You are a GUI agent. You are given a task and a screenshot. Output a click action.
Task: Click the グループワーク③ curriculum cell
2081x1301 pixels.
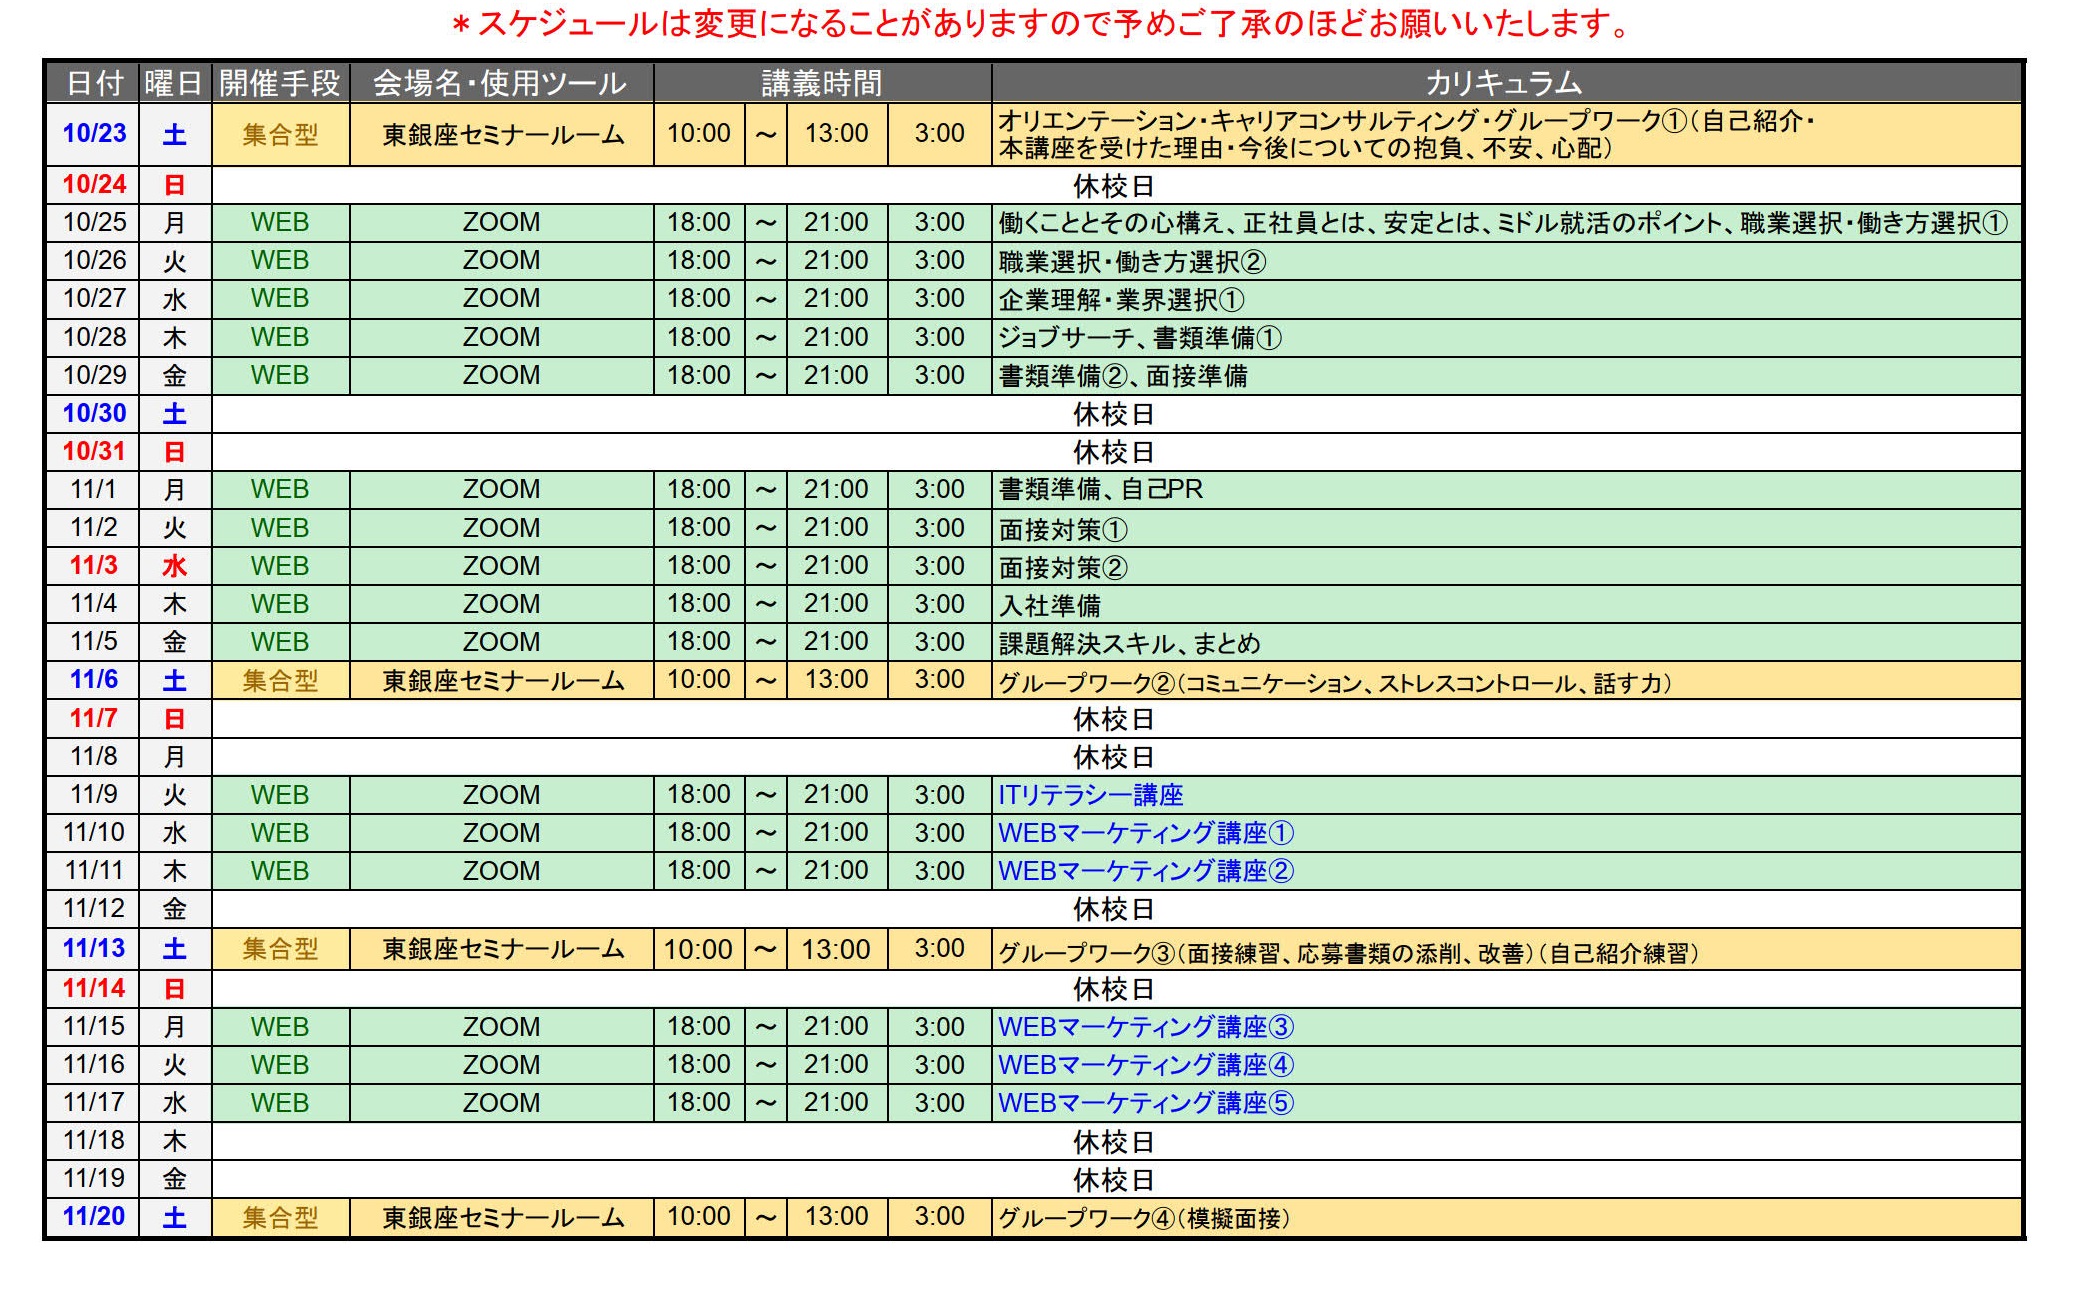coord(1507,949)
